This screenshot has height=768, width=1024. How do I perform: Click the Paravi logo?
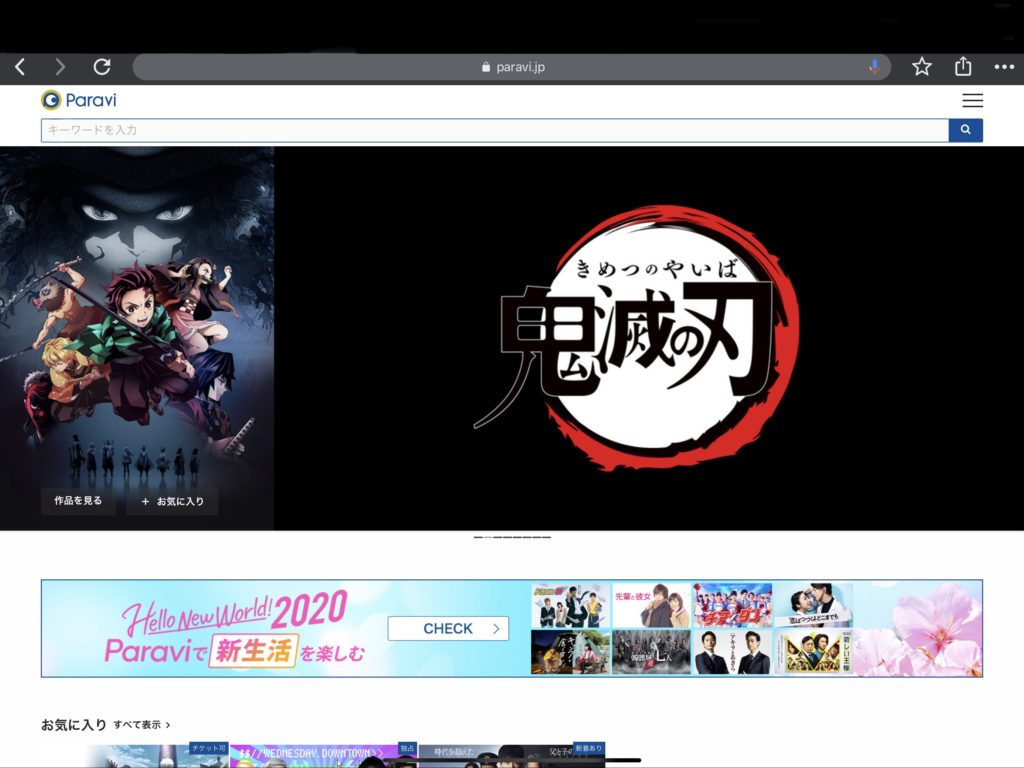[x=79, y=100]
